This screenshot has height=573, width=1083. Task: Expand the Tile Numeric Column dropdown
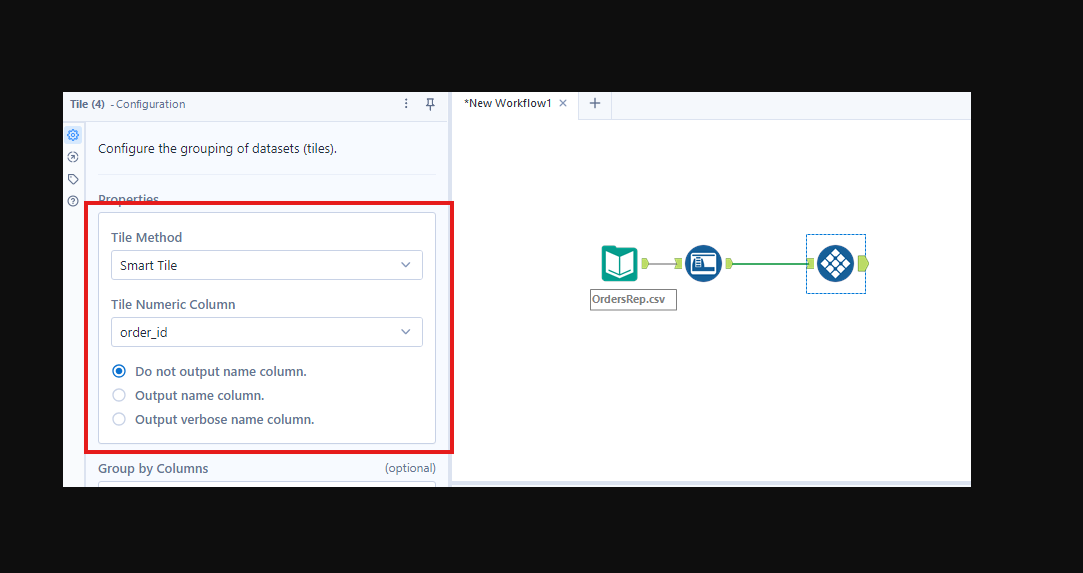(x=266, y=332)
